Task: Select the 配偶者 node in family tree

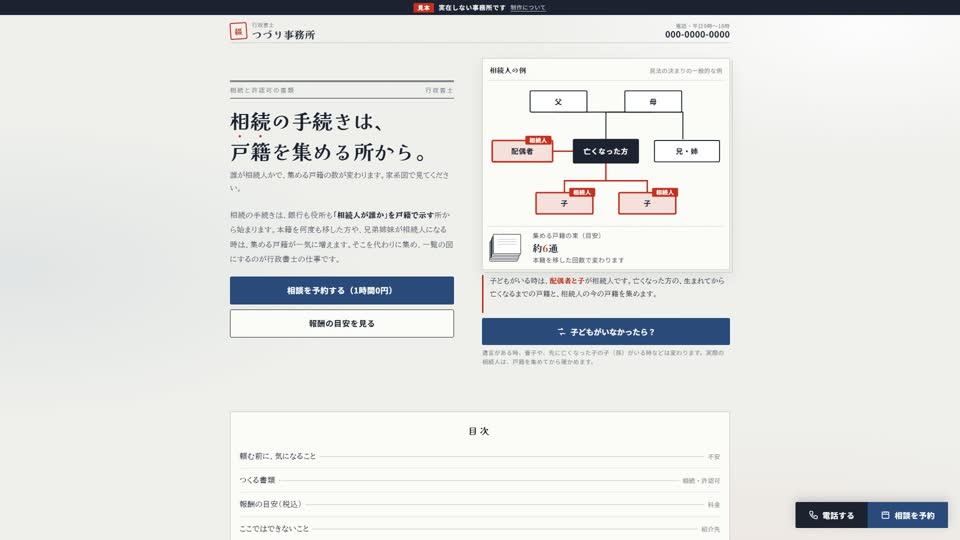Action: (522, 151)
